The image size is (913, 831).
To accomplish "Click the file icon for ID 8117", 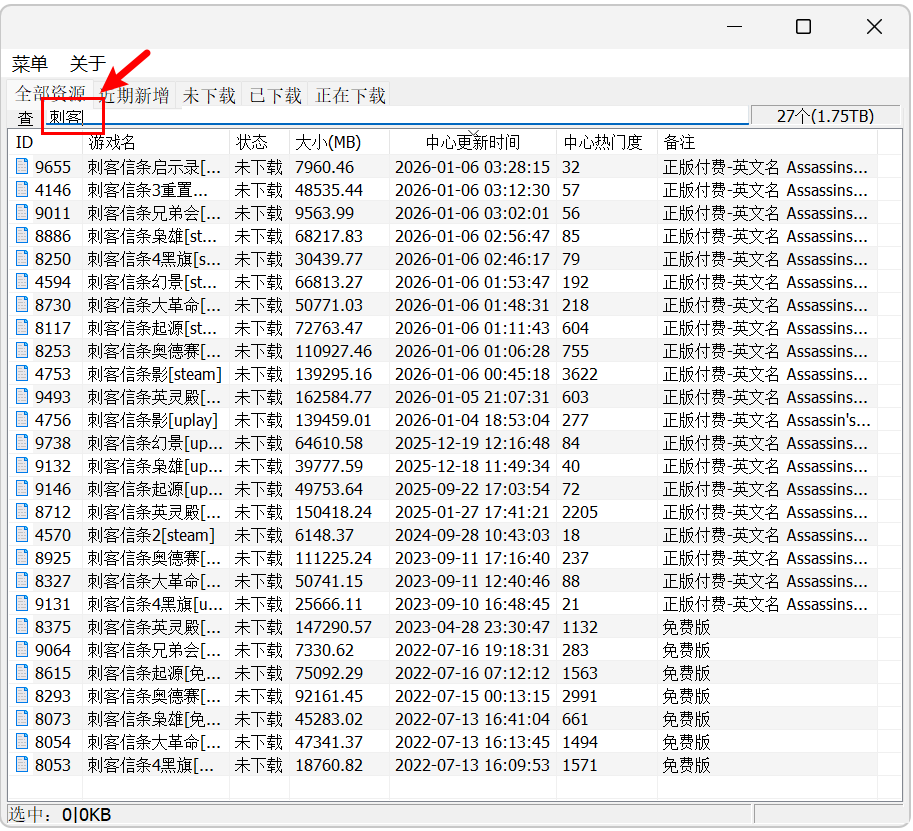I will (x=22, y=328).
